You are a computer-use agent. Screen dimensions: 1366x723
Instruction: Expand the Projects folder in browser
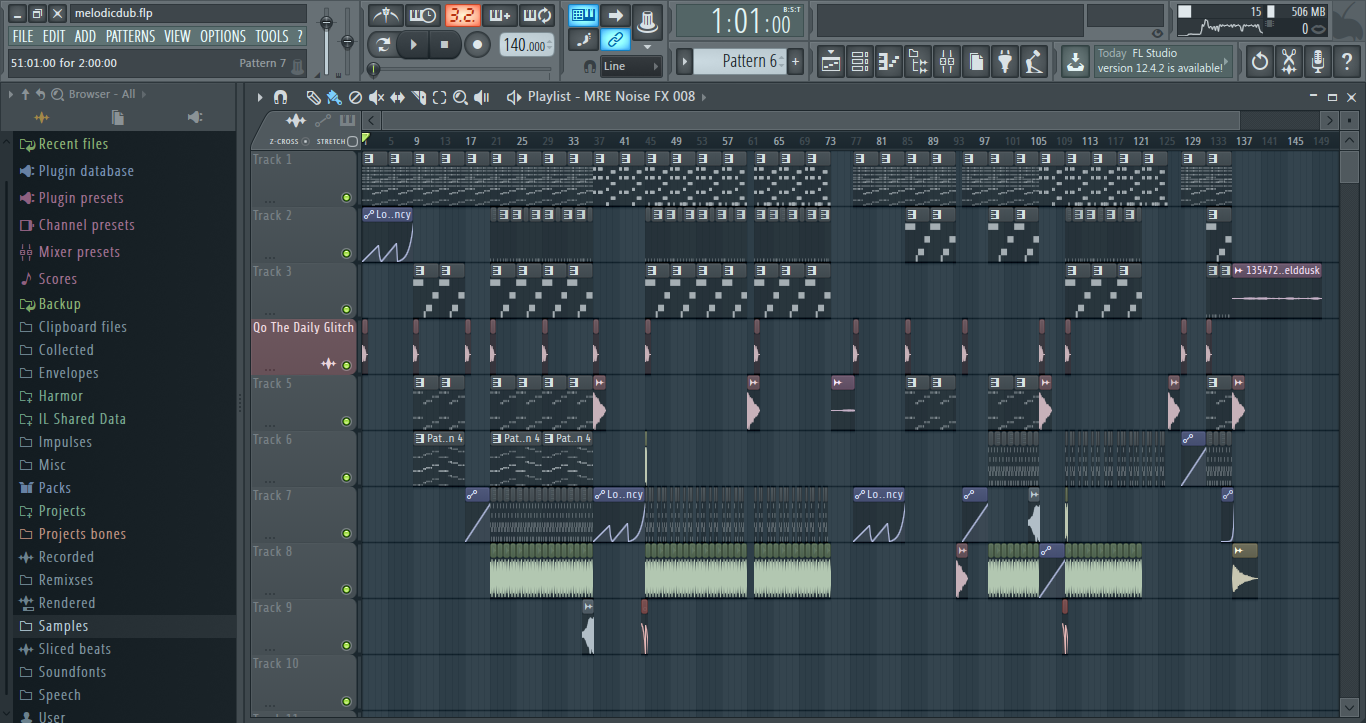pos(62,511)
